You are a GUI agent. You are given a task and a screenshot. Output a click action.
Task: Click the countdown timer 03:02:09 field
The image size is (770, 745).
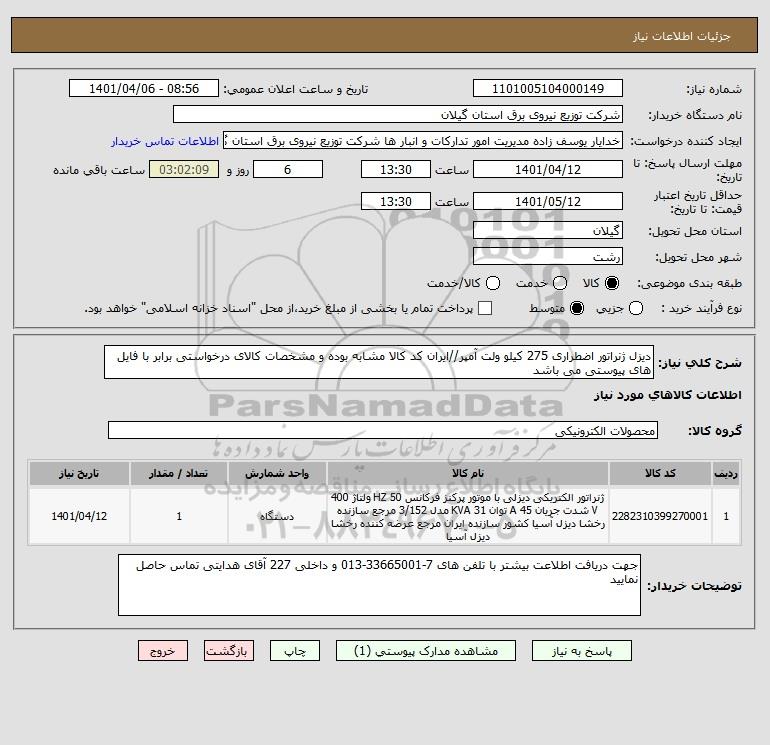184,170
